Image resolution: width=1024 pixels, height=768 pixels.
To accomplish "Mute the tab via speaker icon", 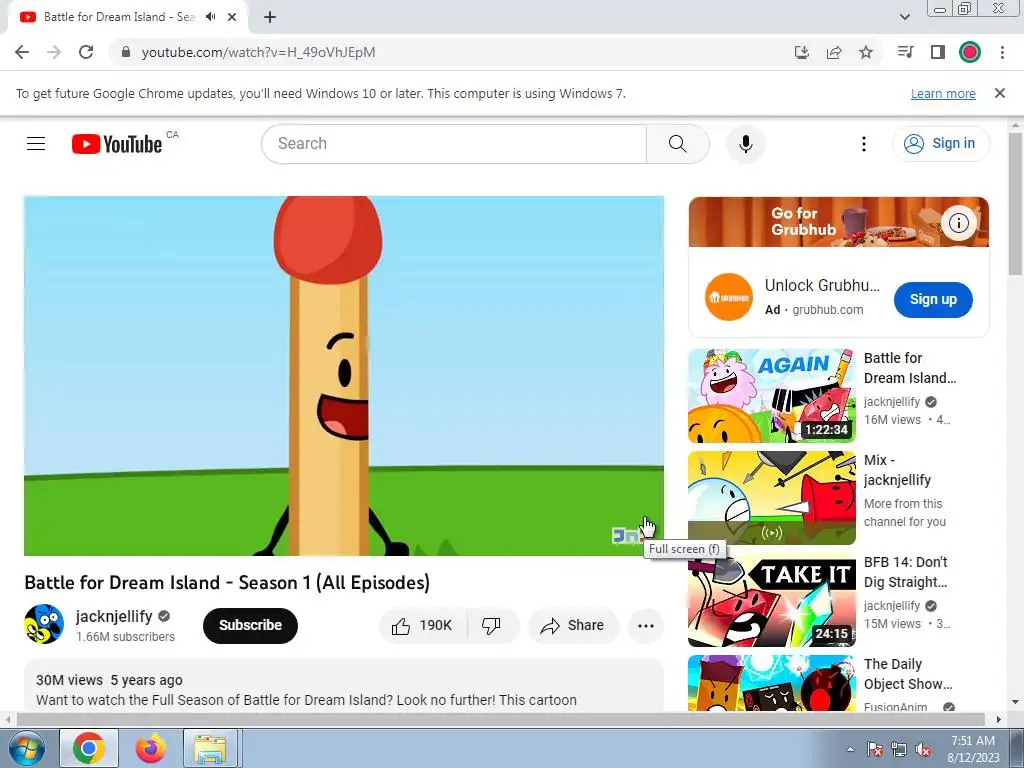I will tap(211, 17).
